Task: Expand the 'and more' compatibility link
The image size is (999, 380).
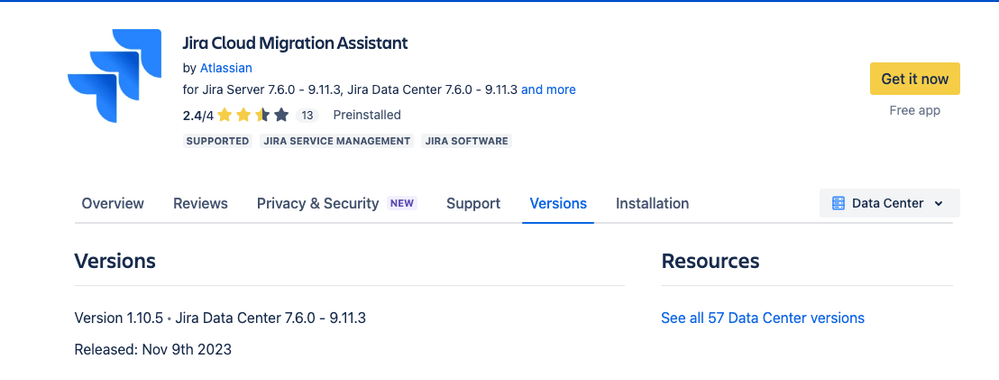Action: [x=549, y=90]
